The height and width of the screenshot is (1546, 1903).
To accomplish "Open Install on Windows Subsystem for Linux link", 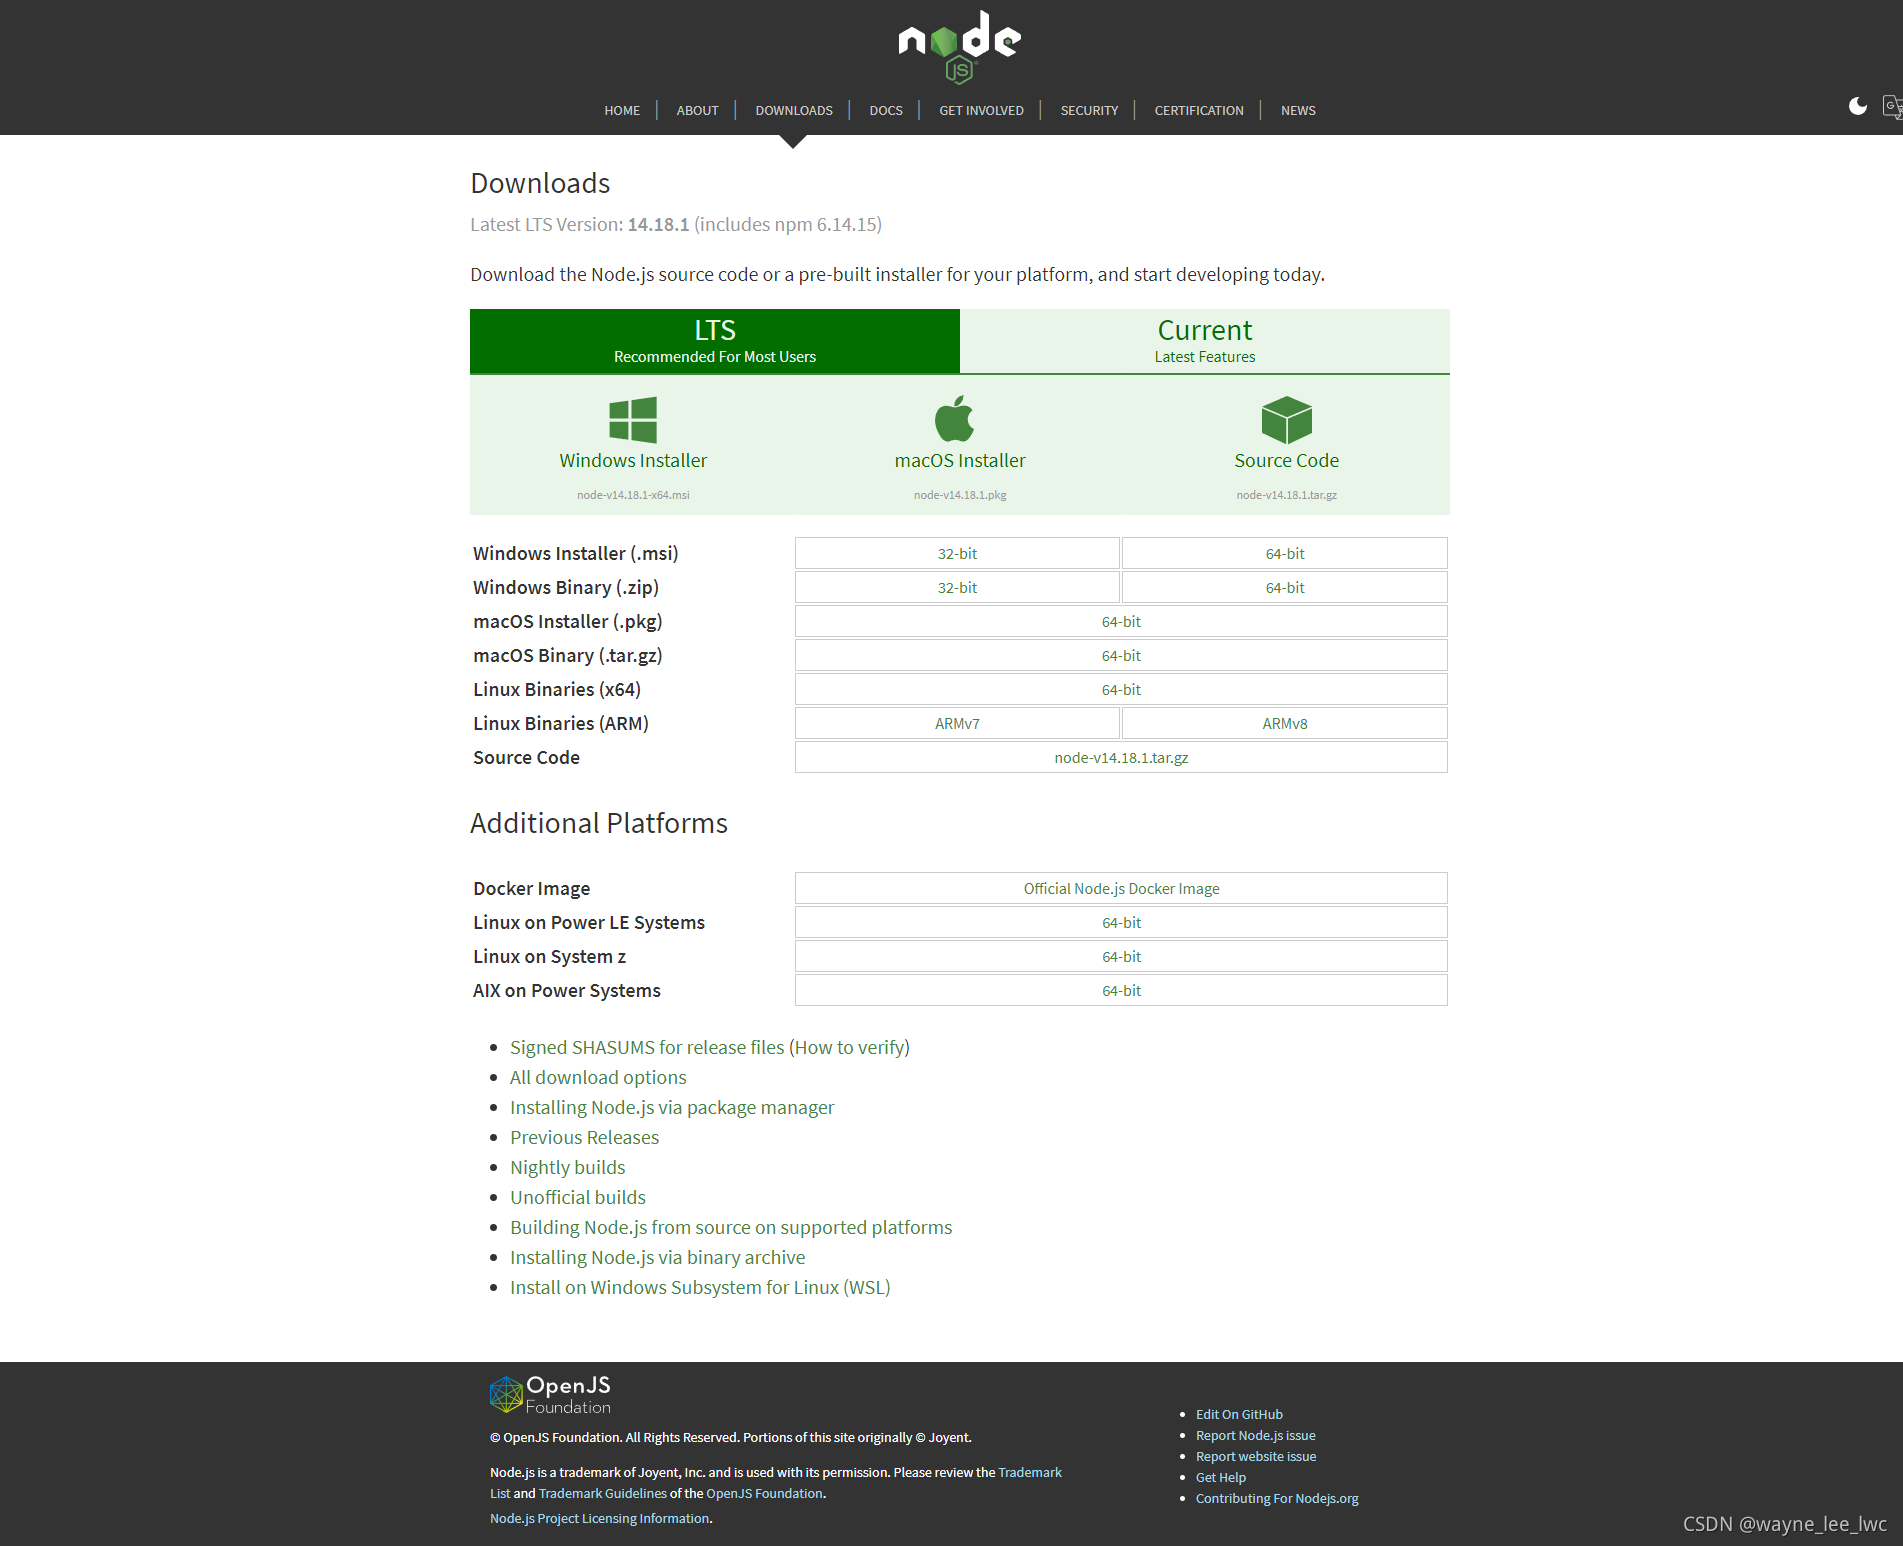I will coord(700,1287).
